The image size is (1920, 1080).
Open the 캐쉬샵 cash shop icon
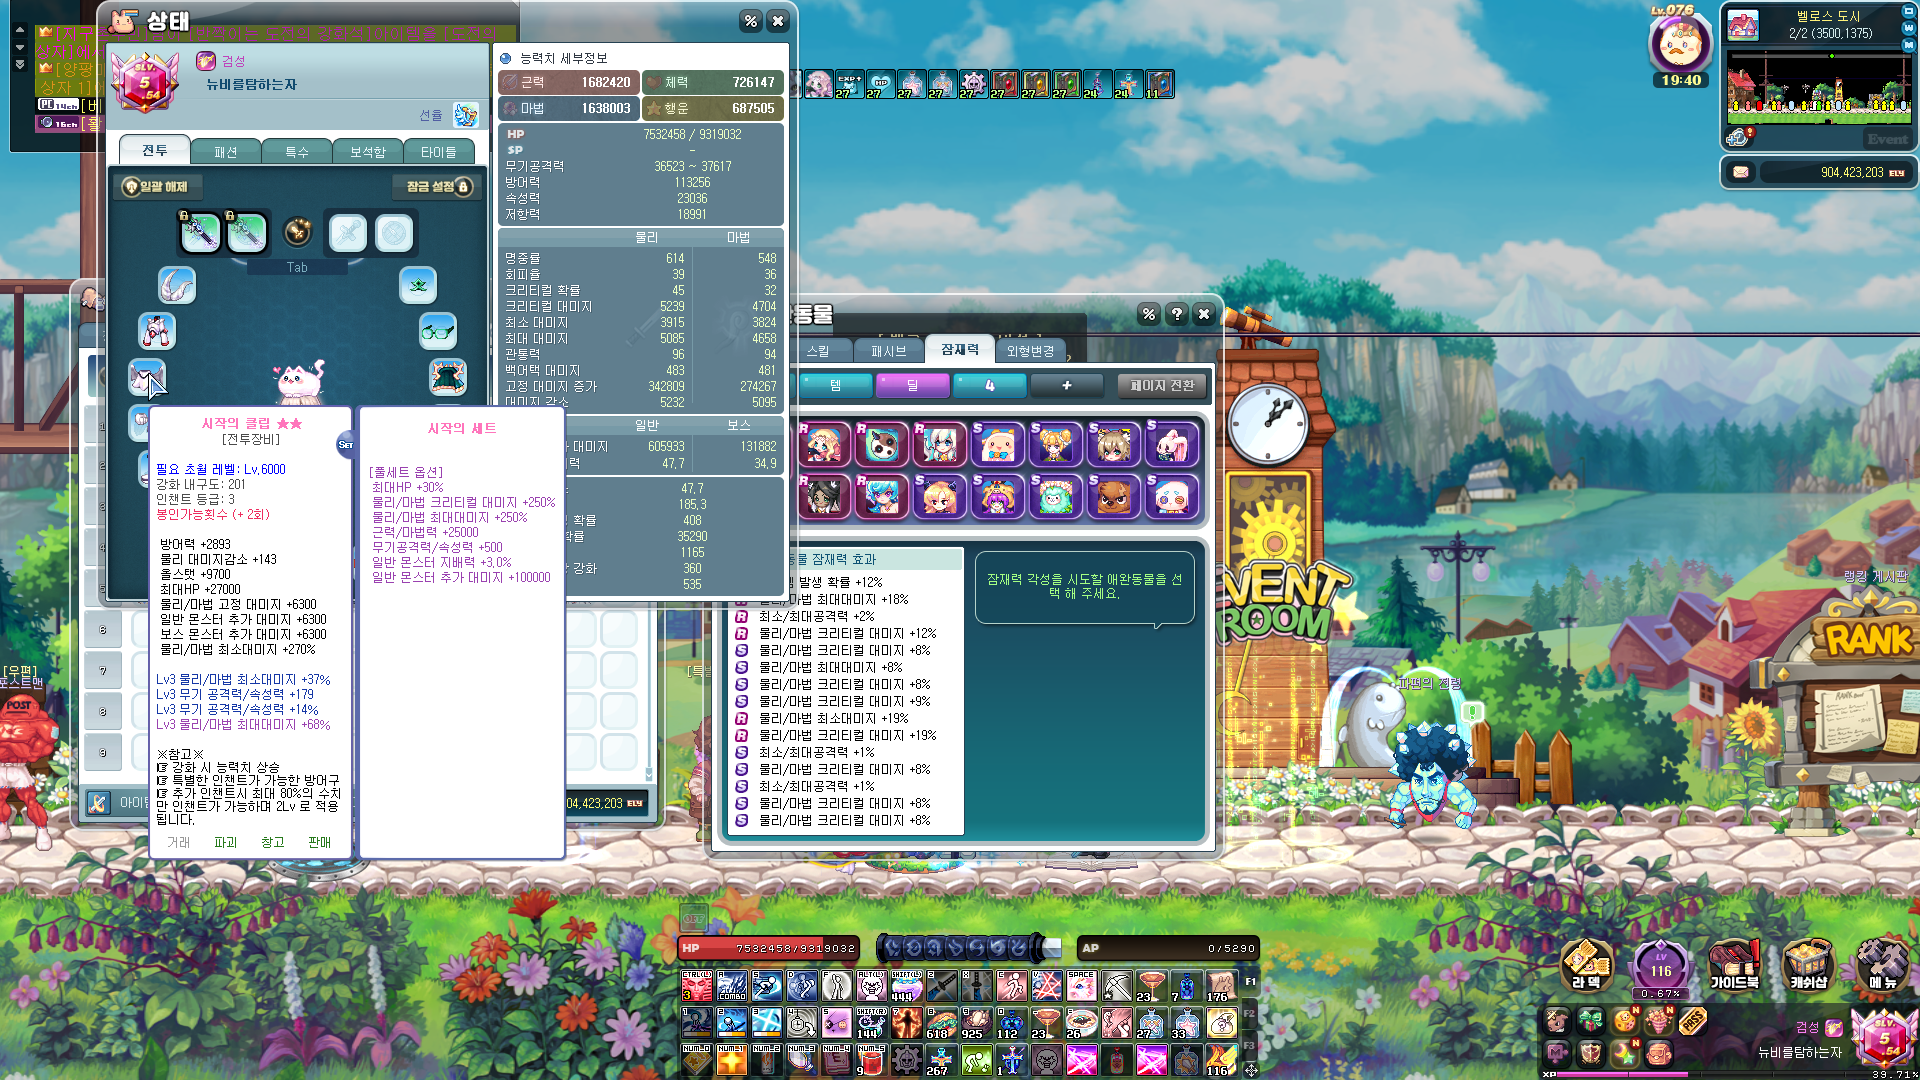pyautogui.click(x=1808, y=966)
